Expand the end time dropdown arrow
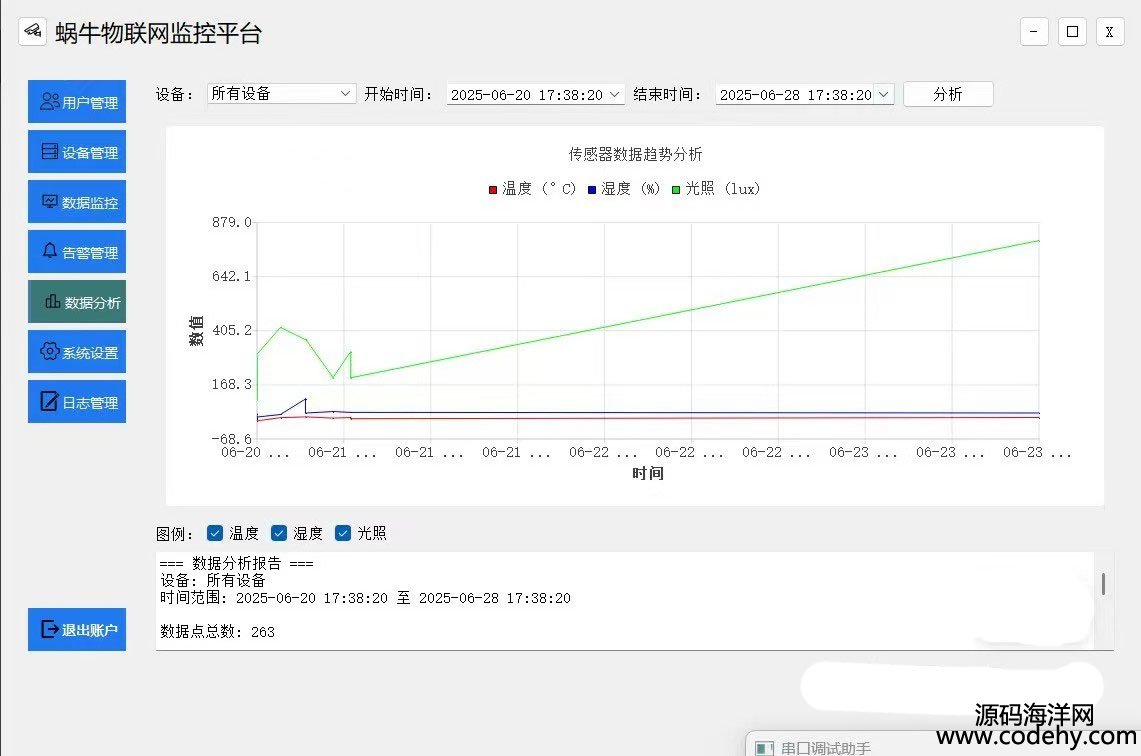 [x=883, y=94]
